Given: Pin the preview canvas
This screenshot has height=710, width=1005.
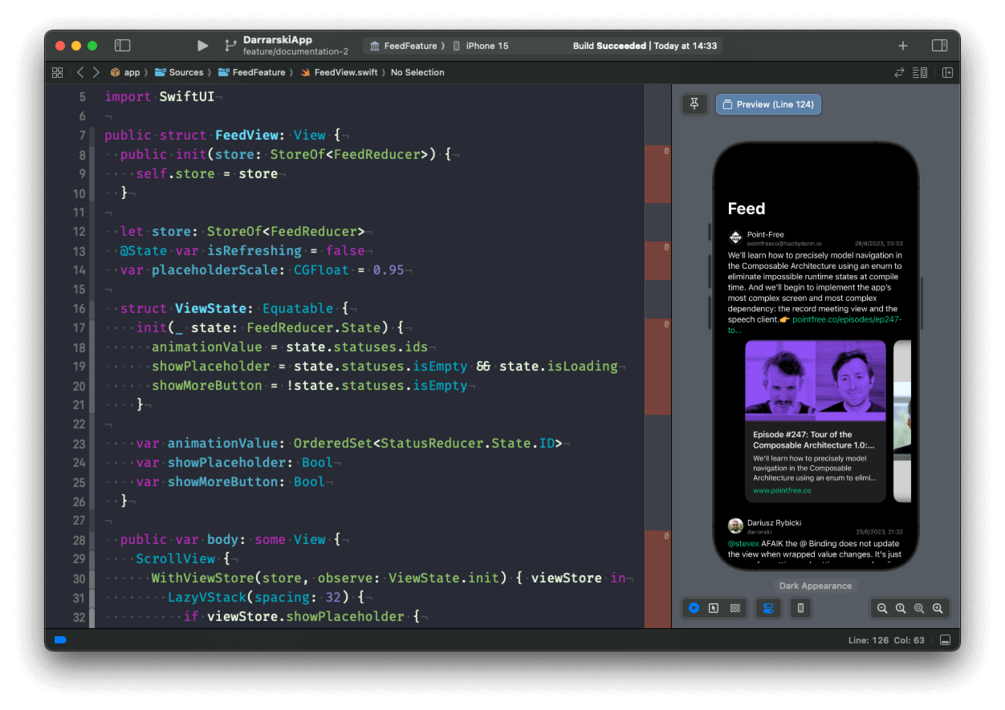Looking at the screenshot, I should click(x=694, y=104).
